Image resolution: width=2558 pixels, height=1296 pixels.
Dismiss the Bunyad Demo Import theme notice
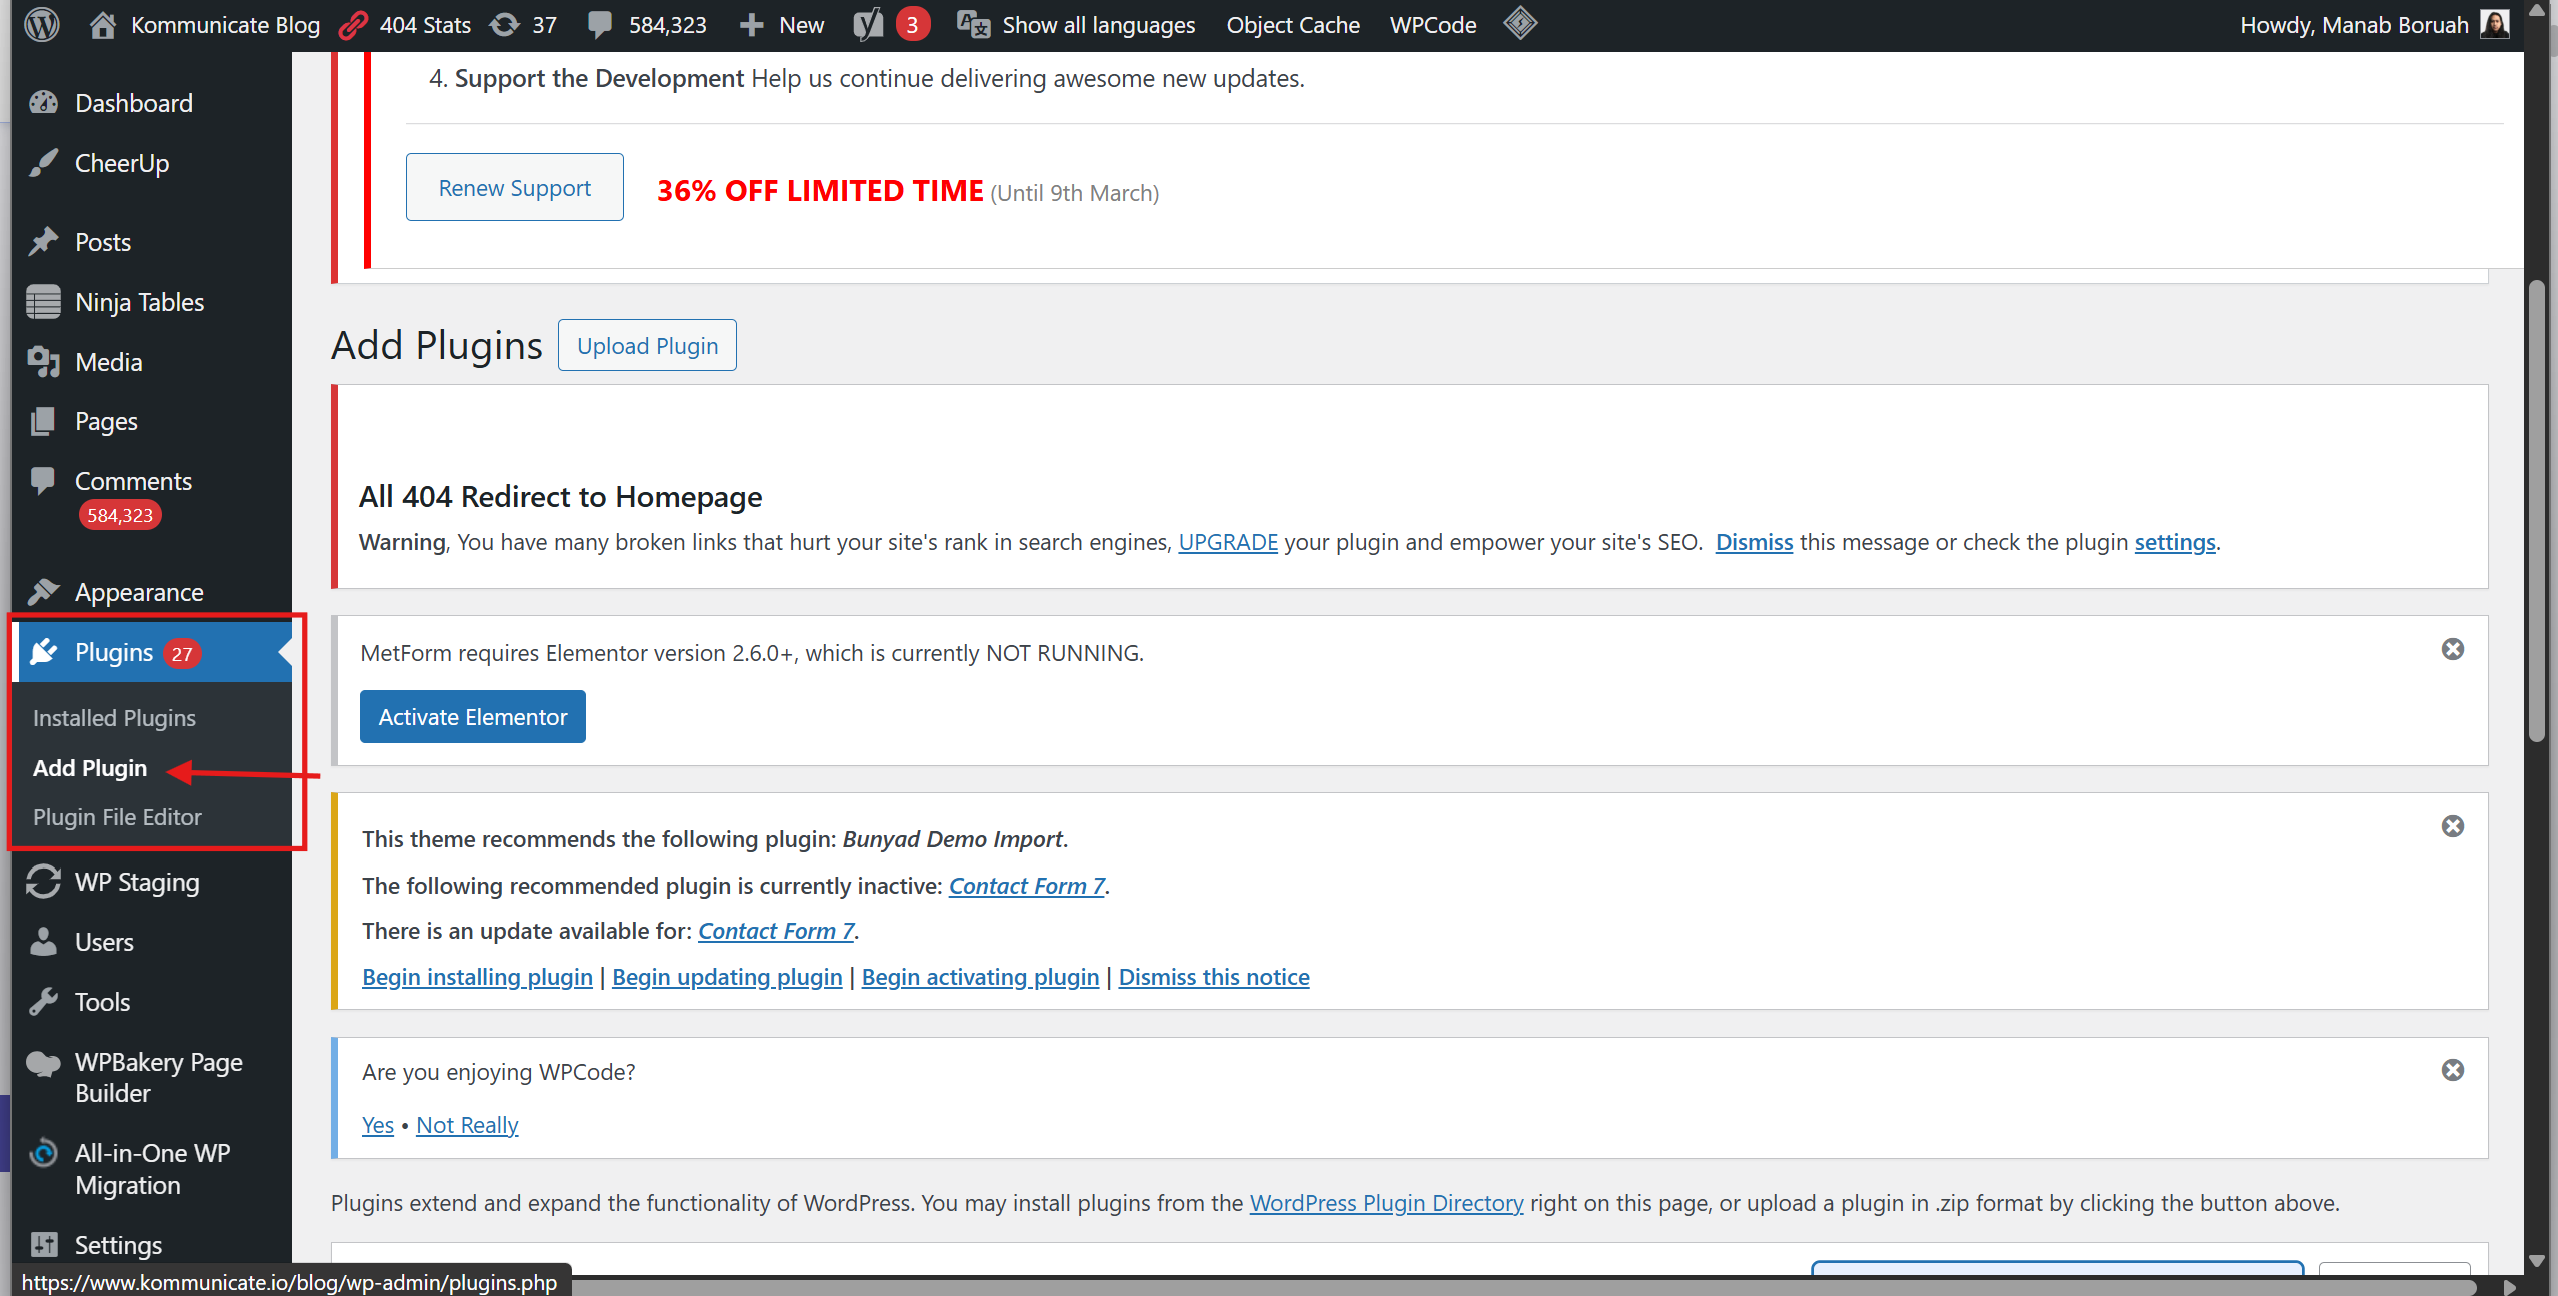point(2453,826)
